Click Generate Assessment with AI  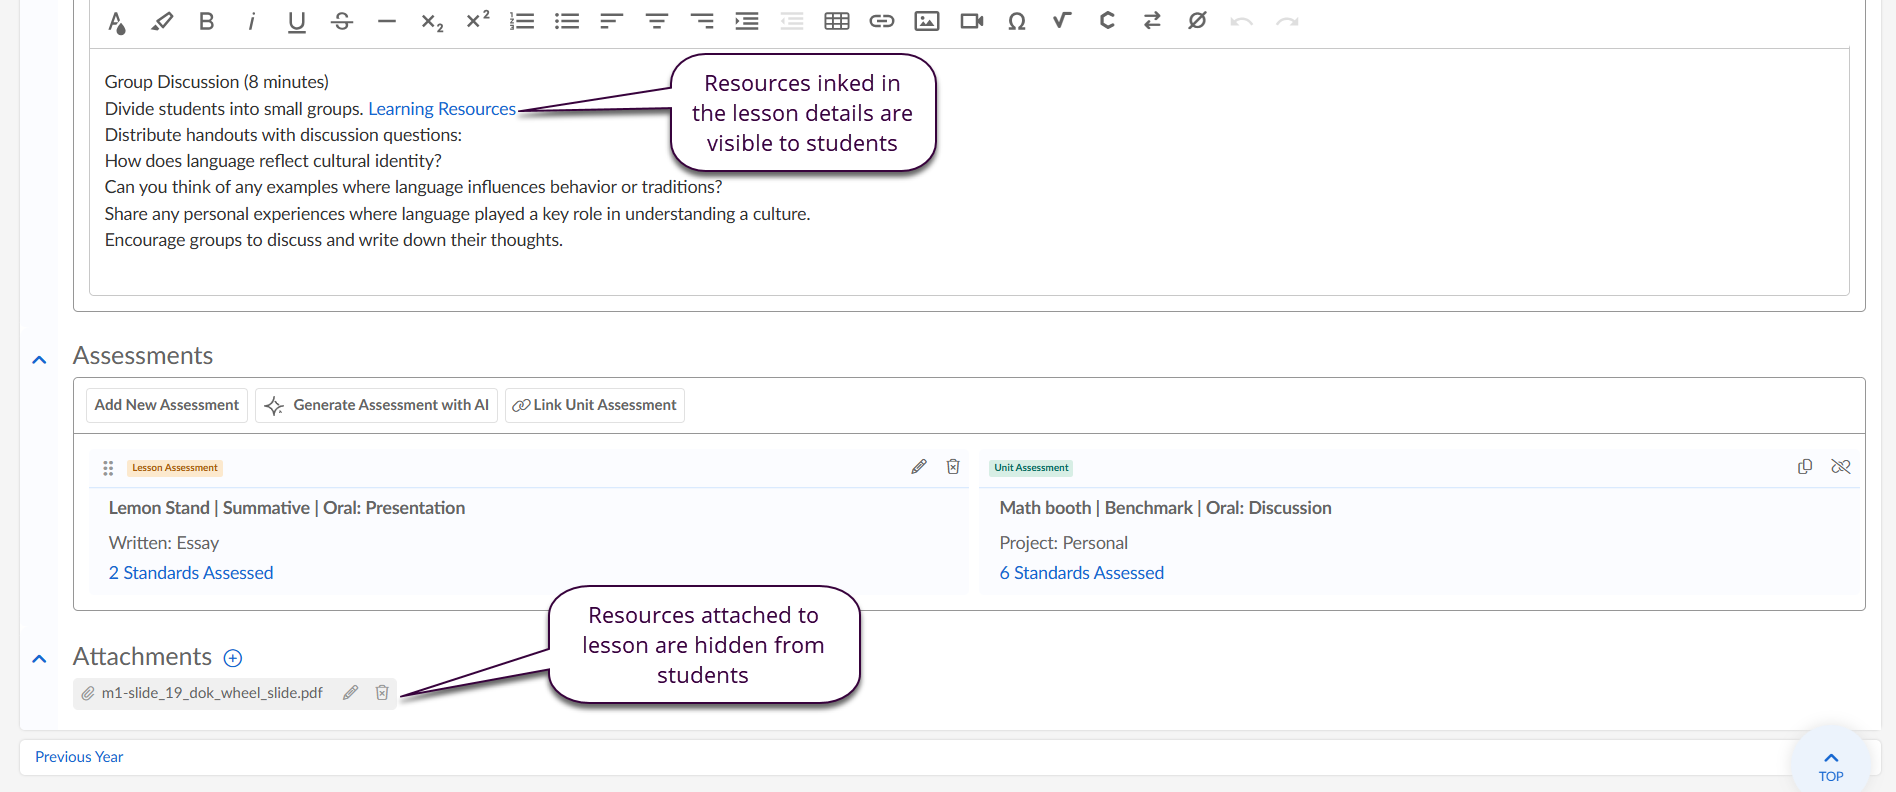(x=376, y=405)
